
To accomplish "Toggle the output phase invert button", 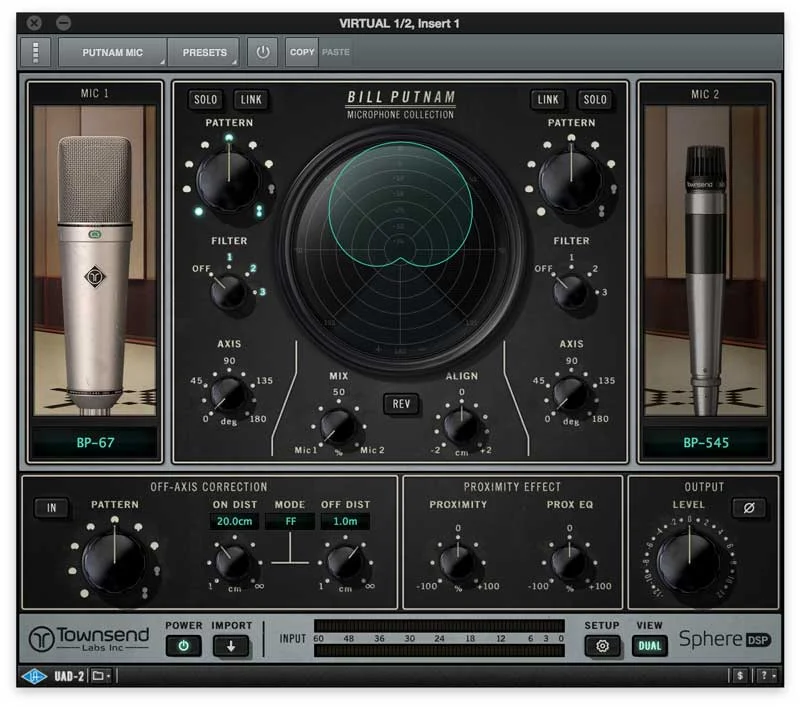I will point(748,508).
